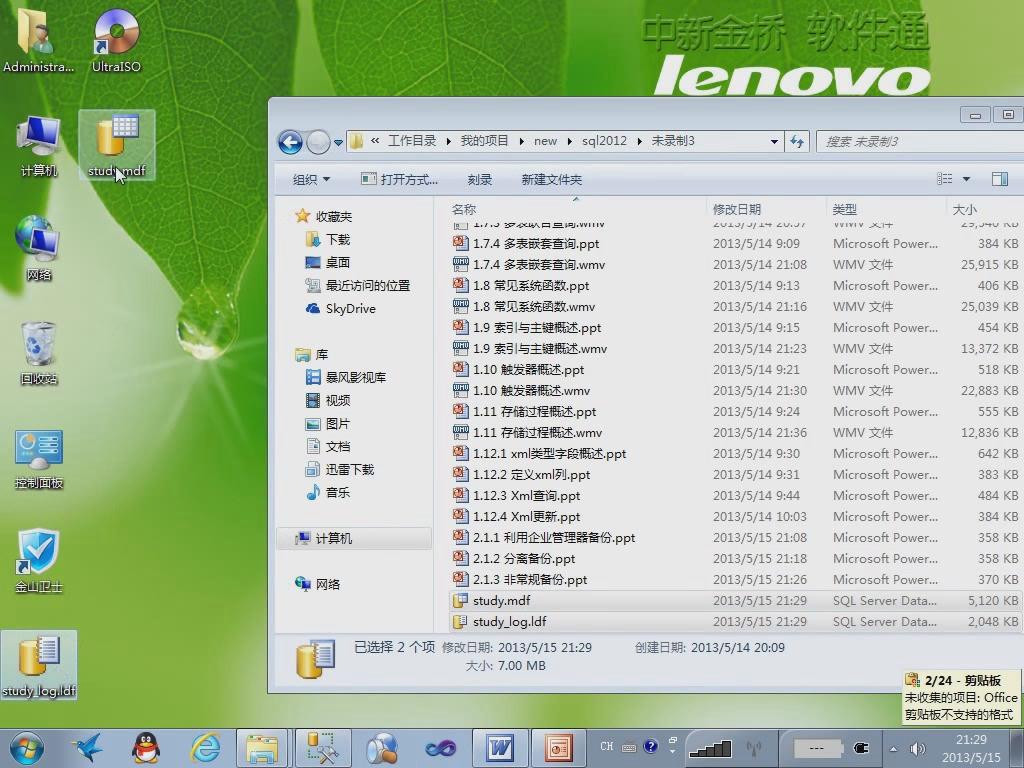Expand the sql2012 breadcrumb arrow

(x=639, y=141)
